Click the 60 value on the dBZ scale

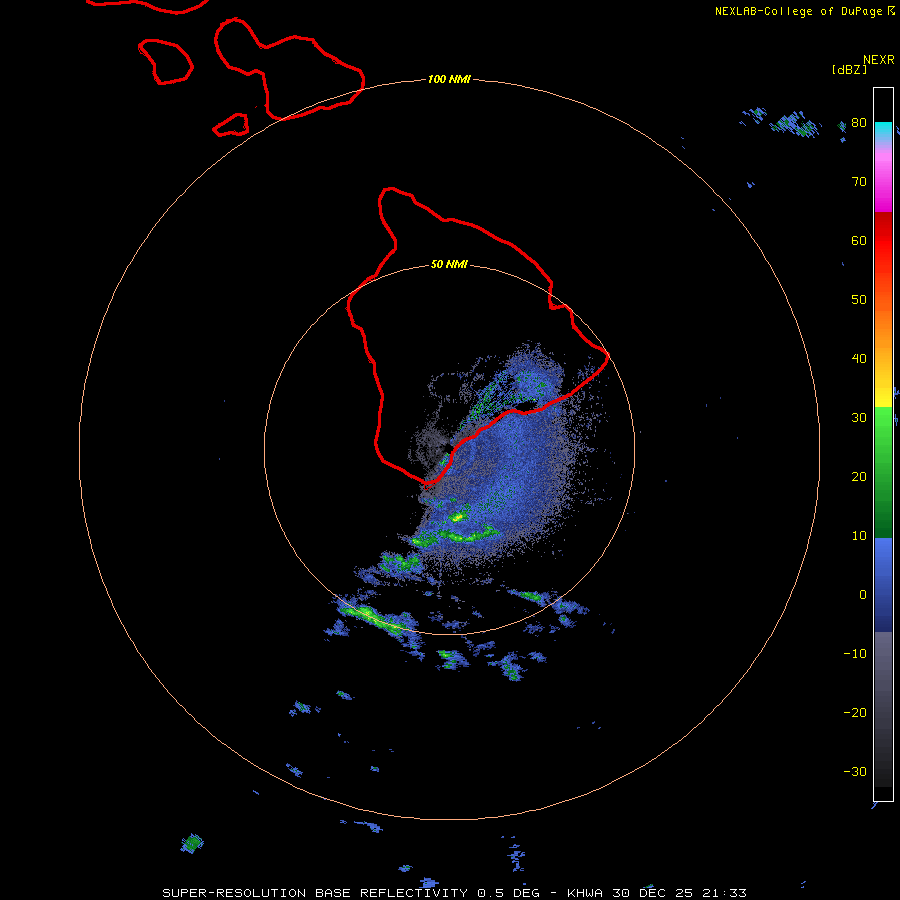[x=859, y=240]
